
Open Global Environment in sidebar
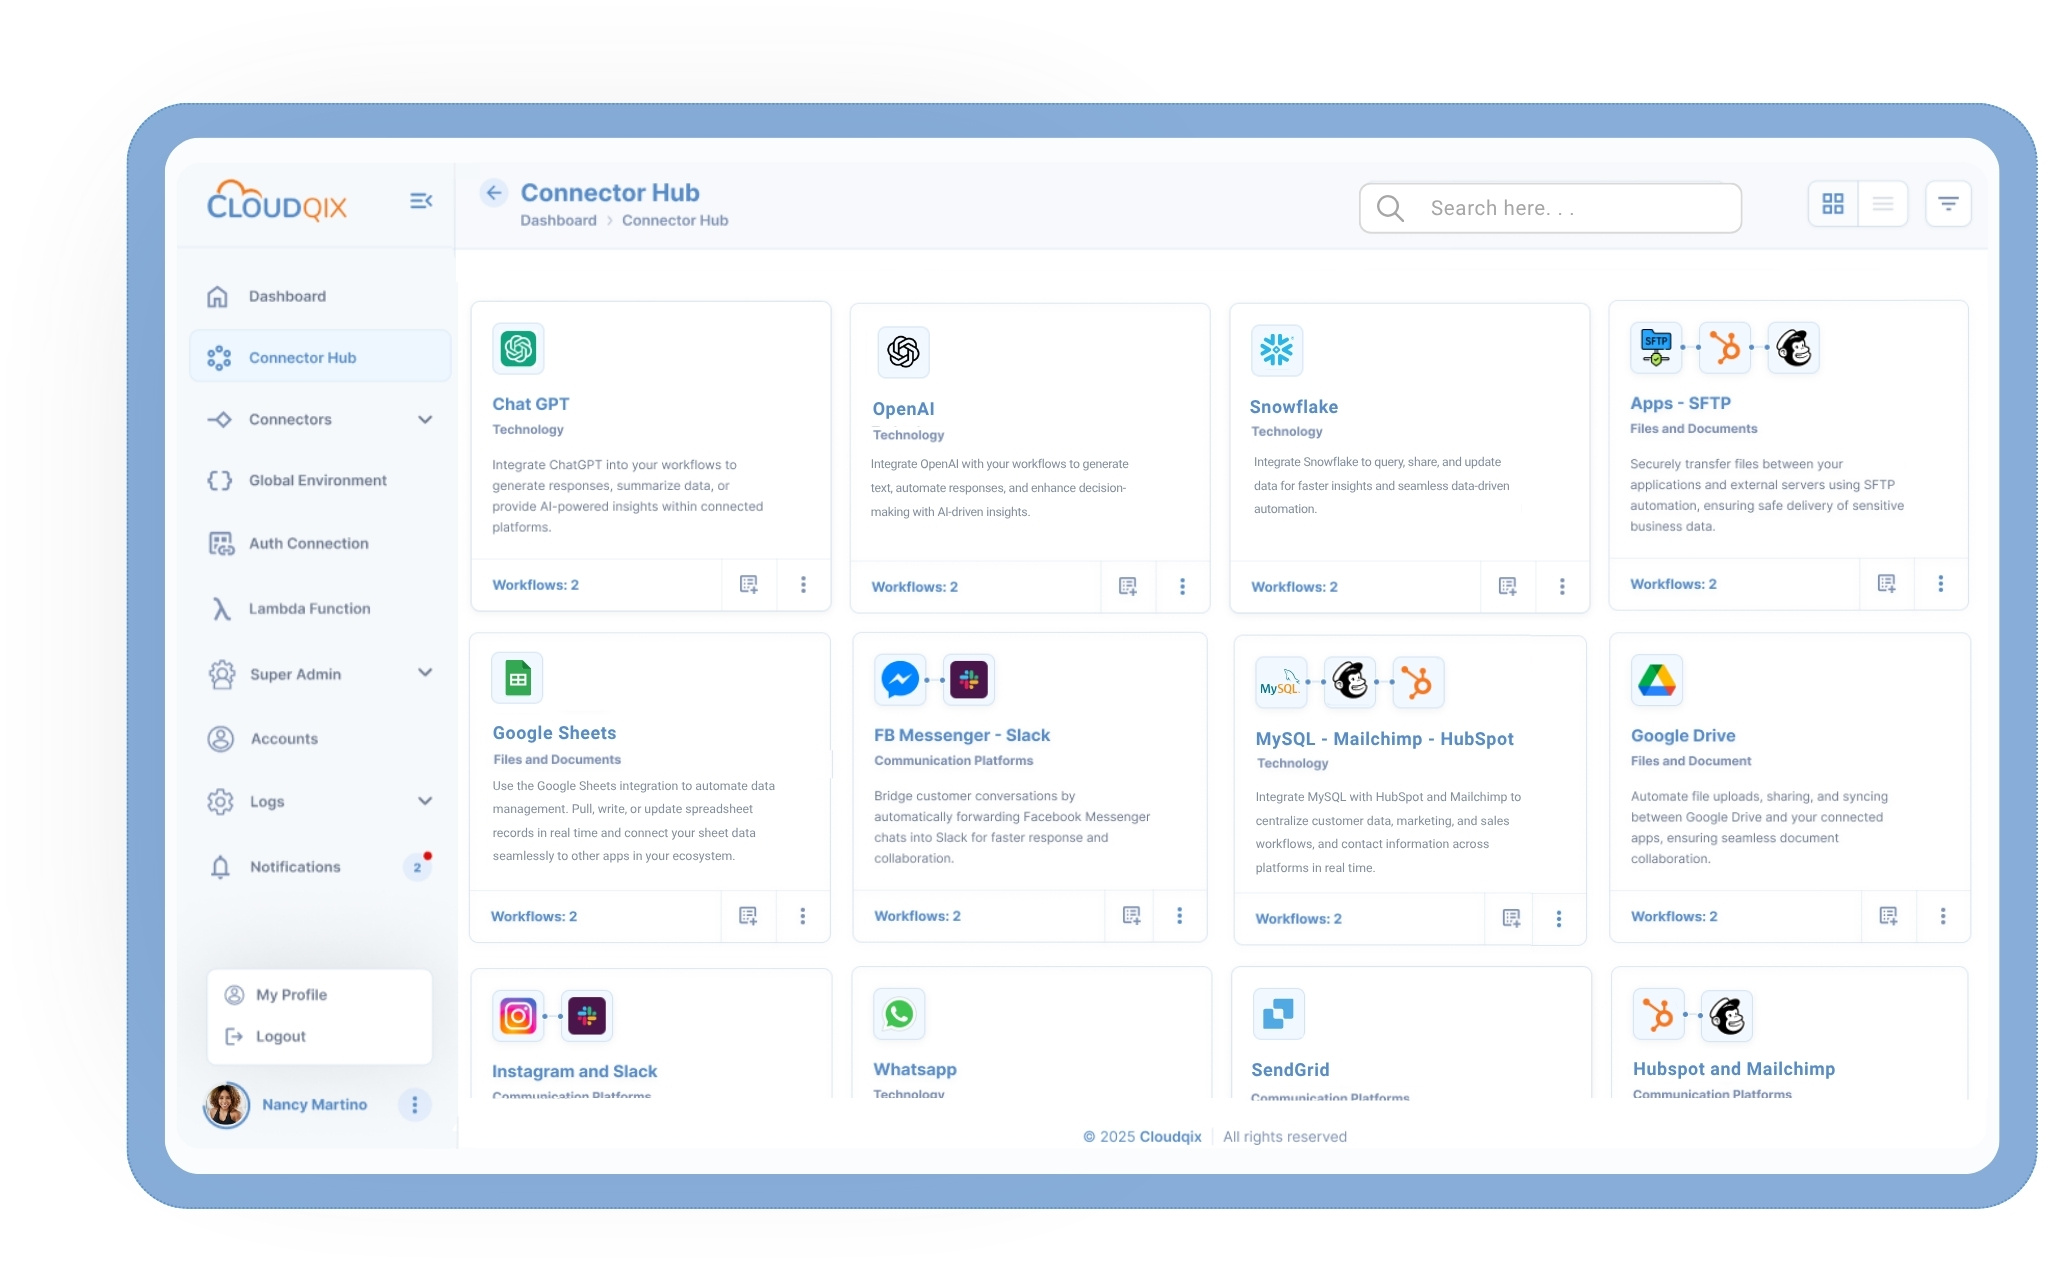317,480
